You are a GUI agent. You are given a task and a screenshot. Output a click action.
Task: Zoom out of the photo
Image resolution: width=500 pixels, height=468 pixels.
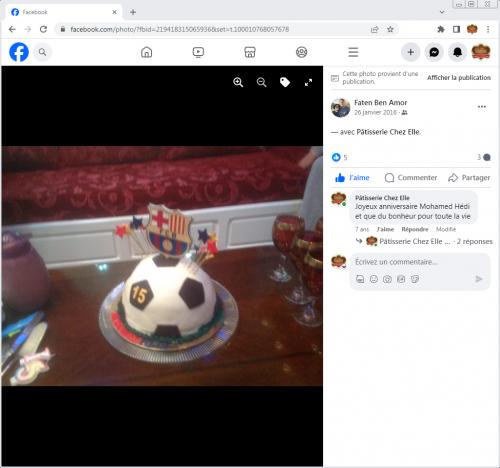tap(262, 82)
